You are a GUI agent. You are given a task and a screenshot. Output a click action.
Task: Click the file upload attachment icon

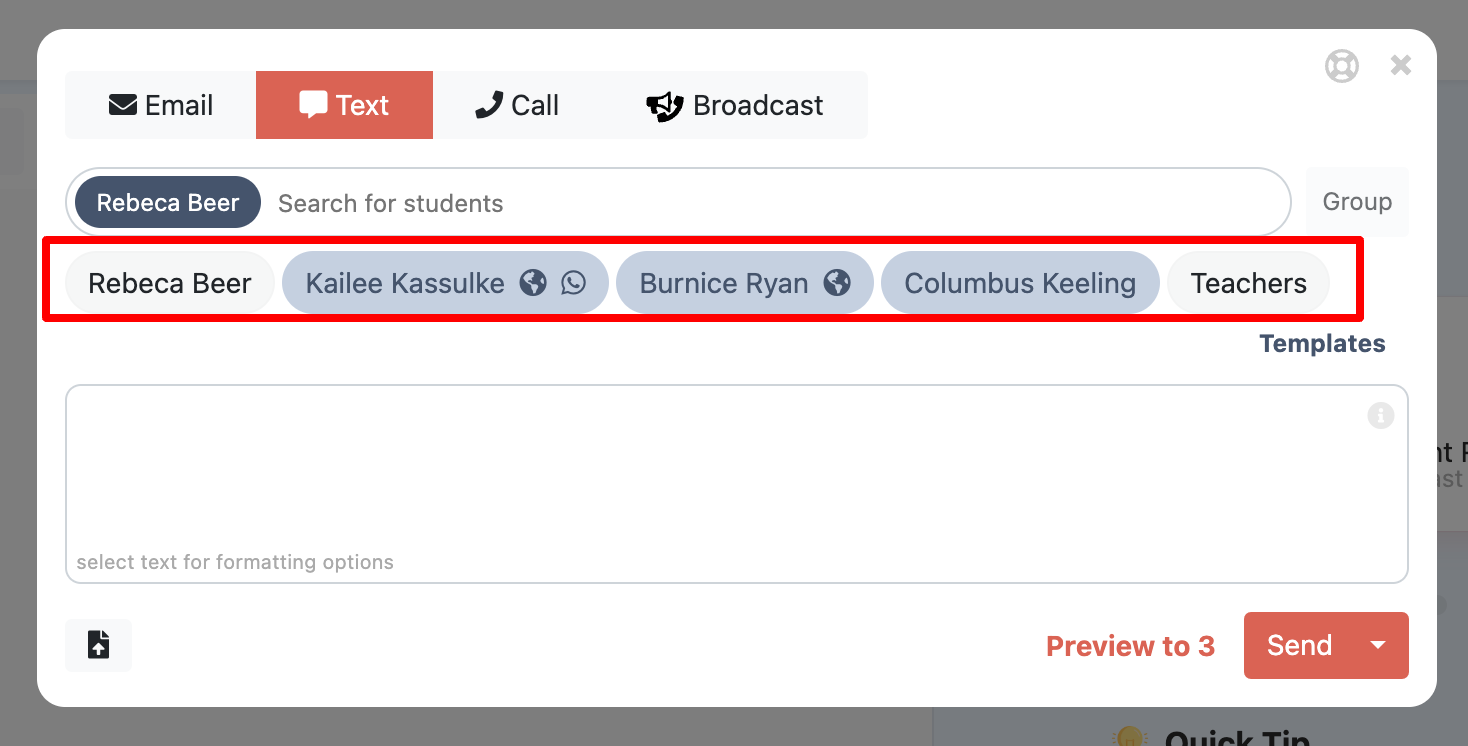[98, 645]
